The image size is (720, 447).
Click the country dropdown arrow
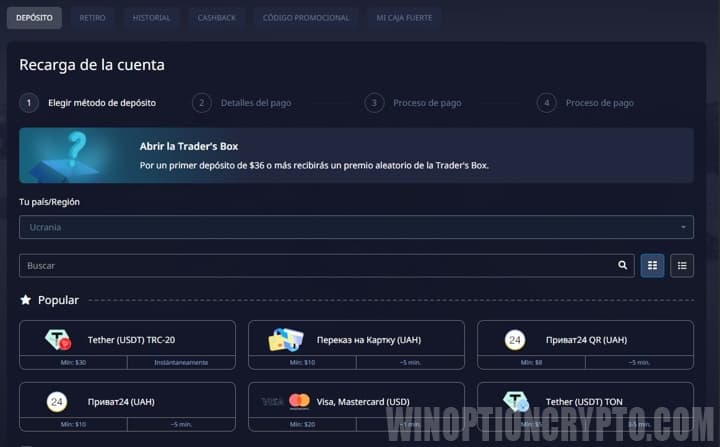point(683,227)
